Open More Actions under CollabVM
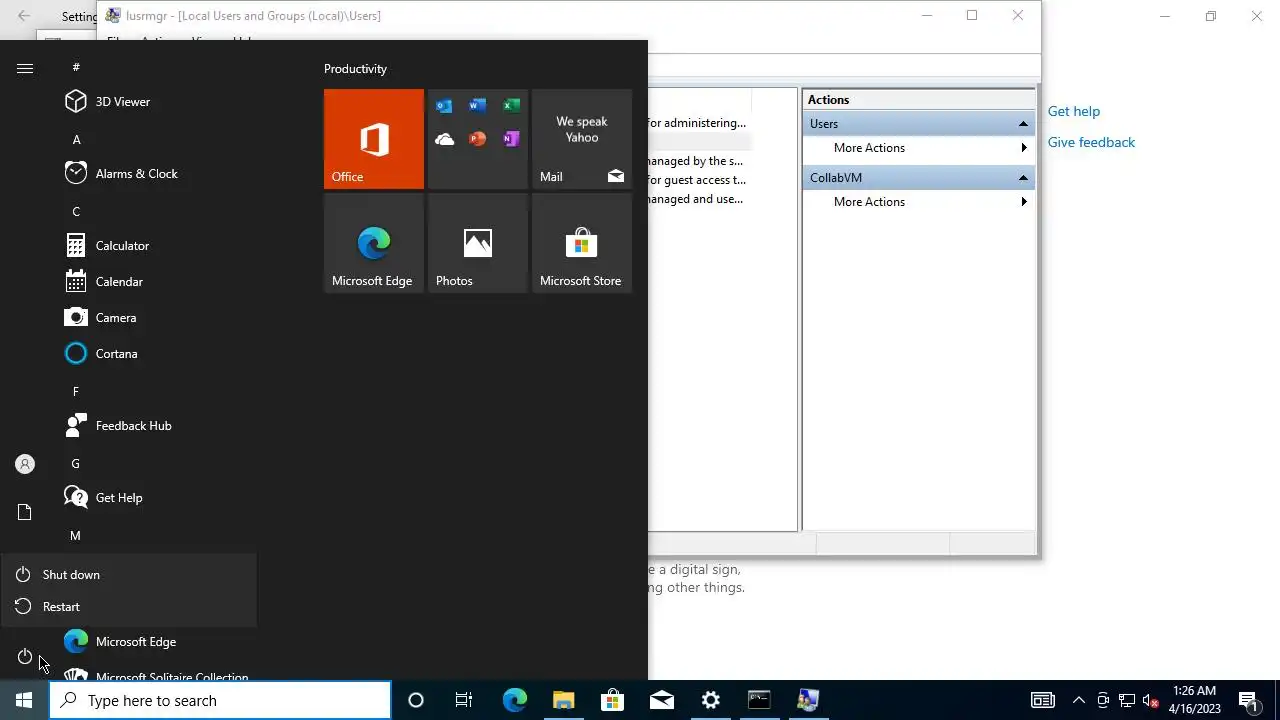Screen dimensions: 1280x720 [919, 202]
